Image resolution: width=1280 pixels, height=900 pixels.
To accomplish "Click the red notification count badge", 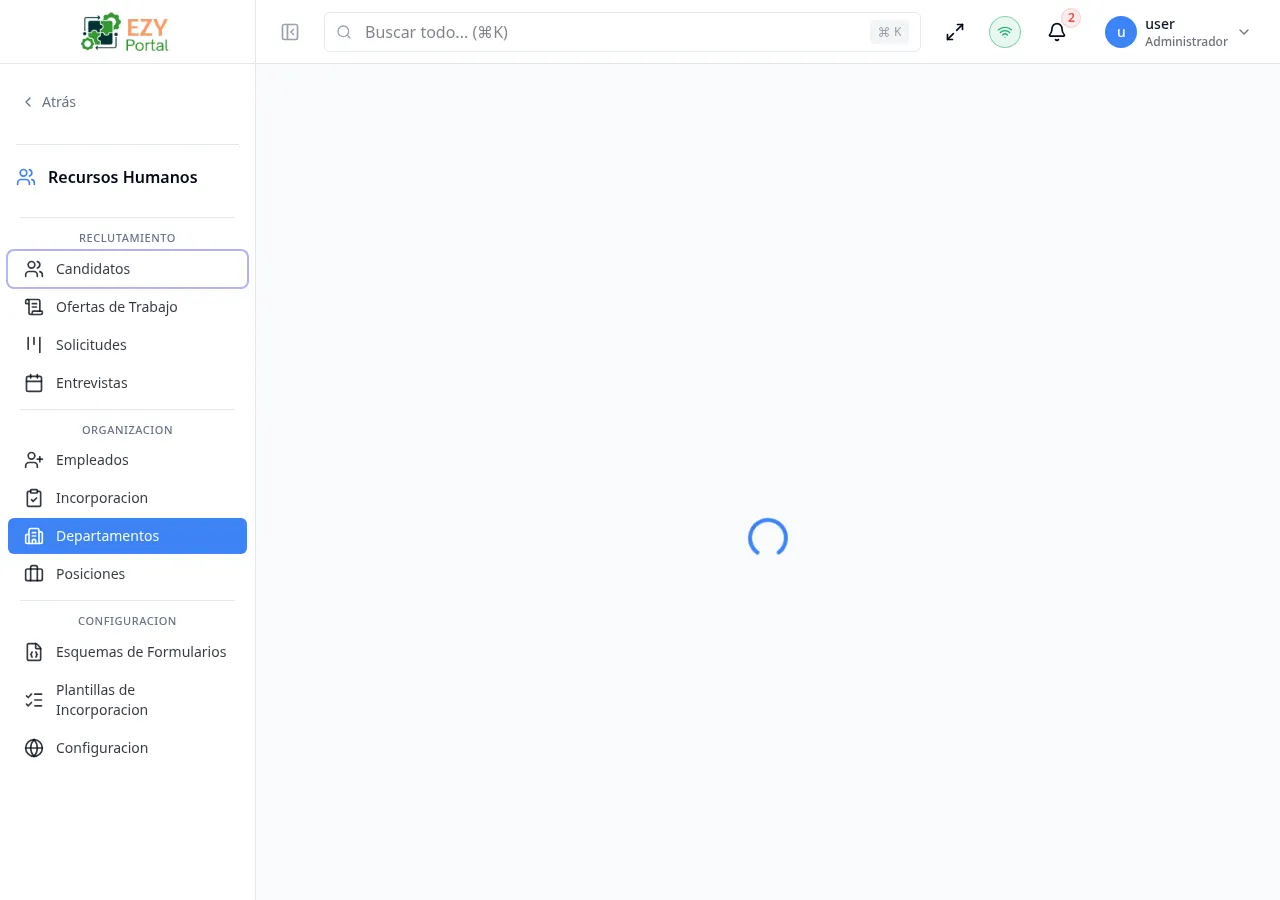I will [1072, 18].
